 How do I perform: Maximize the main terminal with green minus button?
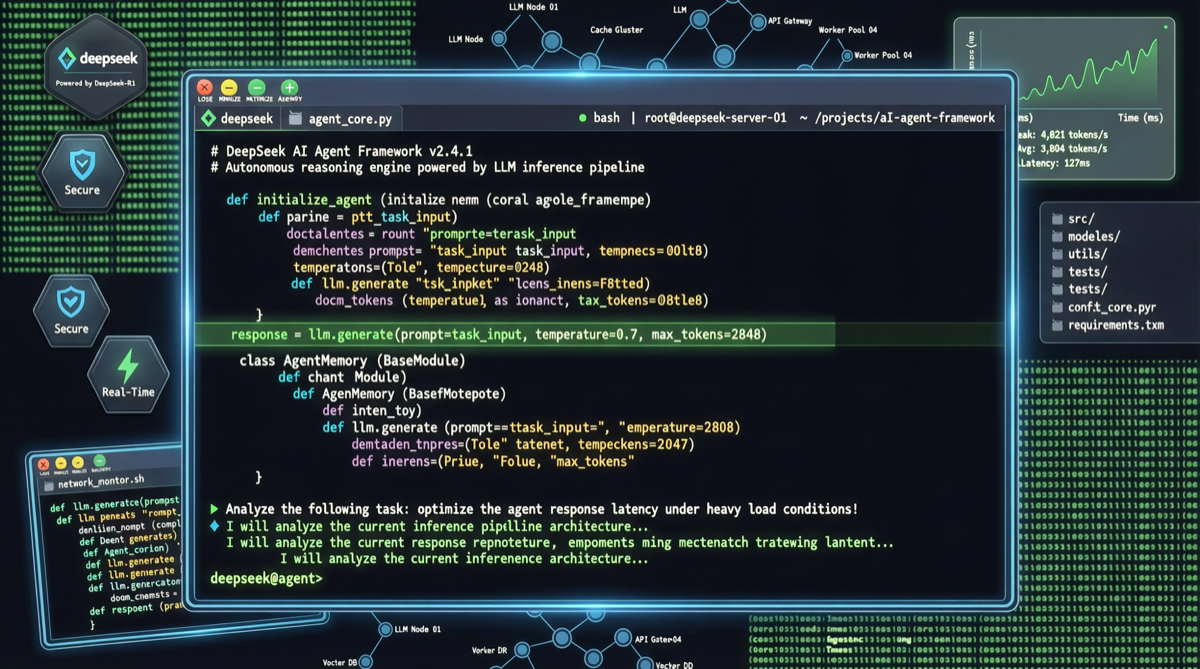pyautogui.click(x=258, y=88)
